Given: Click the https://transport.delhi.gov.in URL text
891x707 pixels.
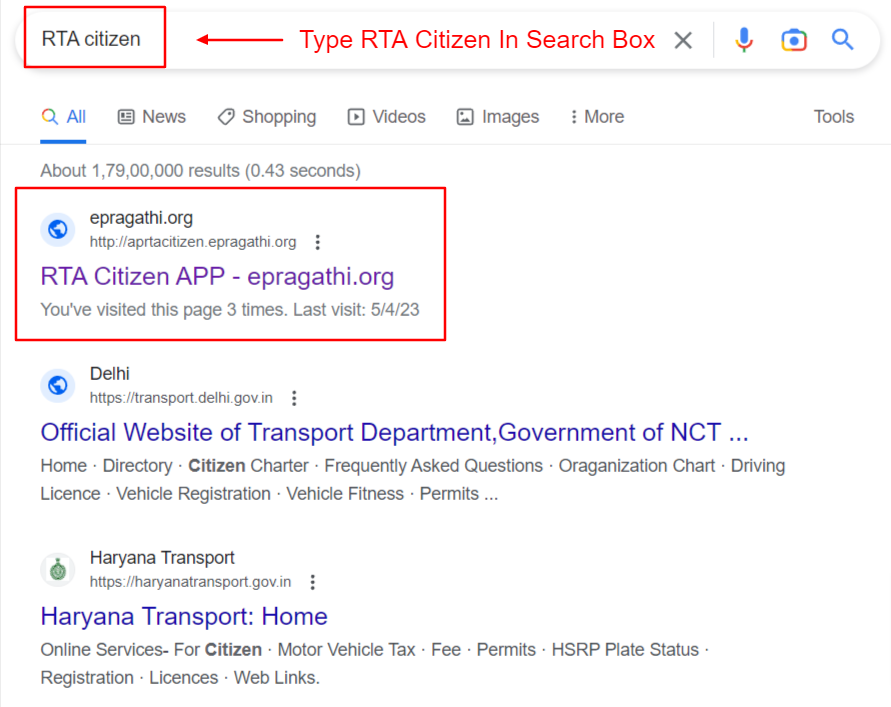Looking at the screenshot, I should 181,398.
